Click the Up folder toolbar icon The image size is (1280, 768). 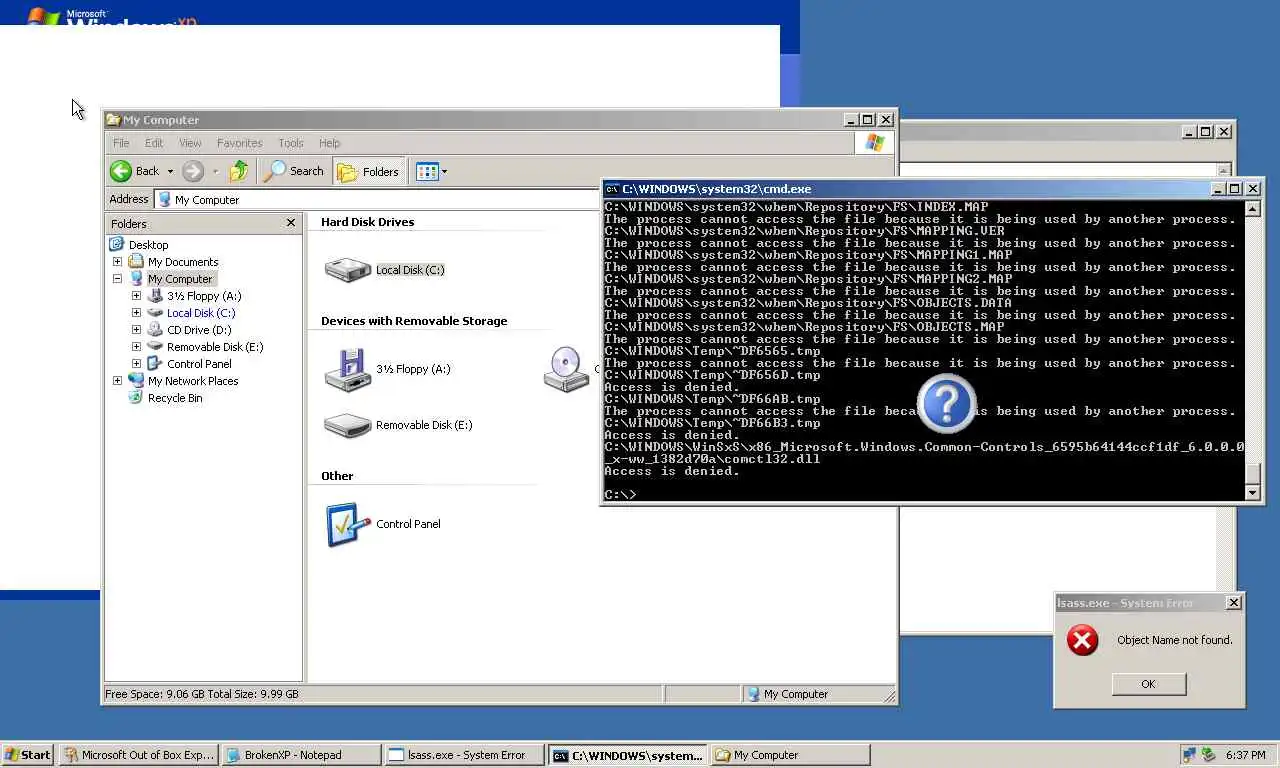(238, 171)
